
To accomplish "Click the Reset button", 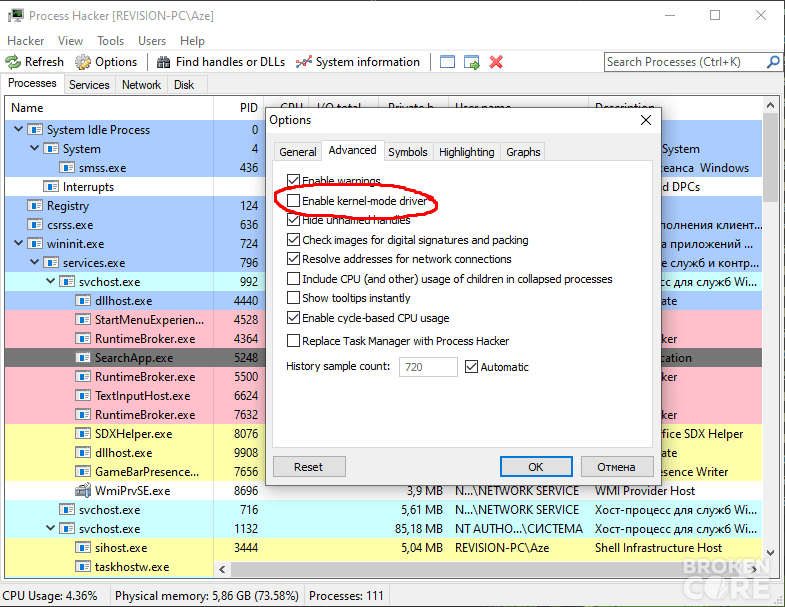I will (309, 467).
